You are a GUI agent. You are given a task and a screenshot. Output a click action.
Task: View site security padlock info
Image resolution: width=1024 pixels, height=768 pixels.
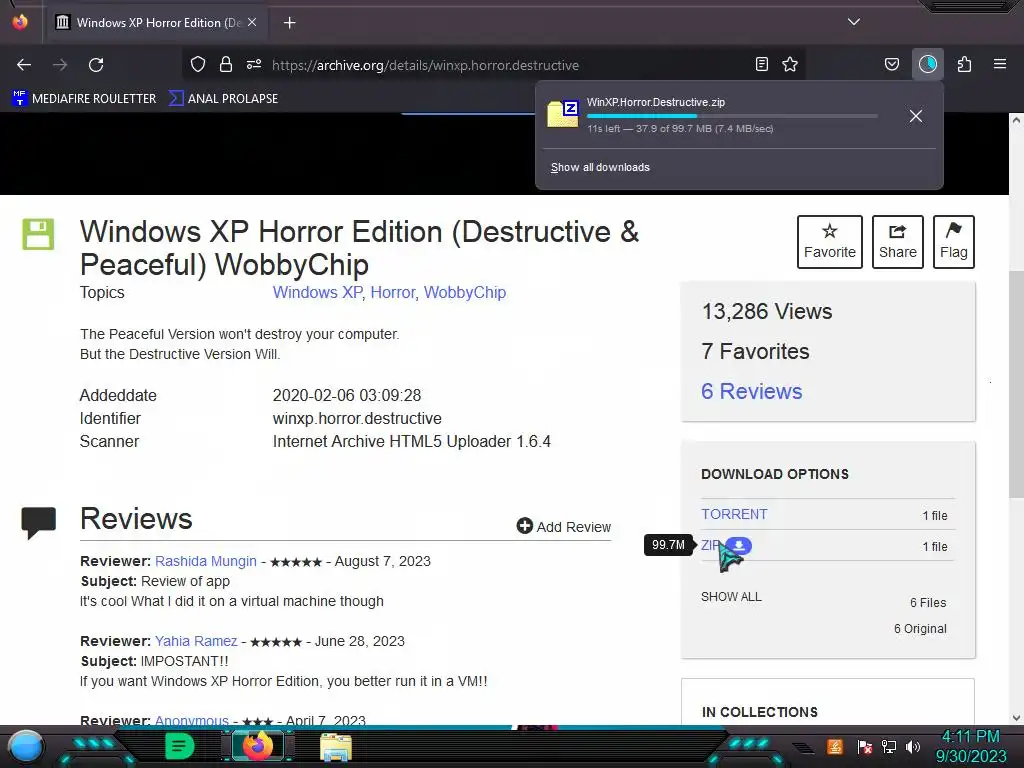(x=226, y=64)
